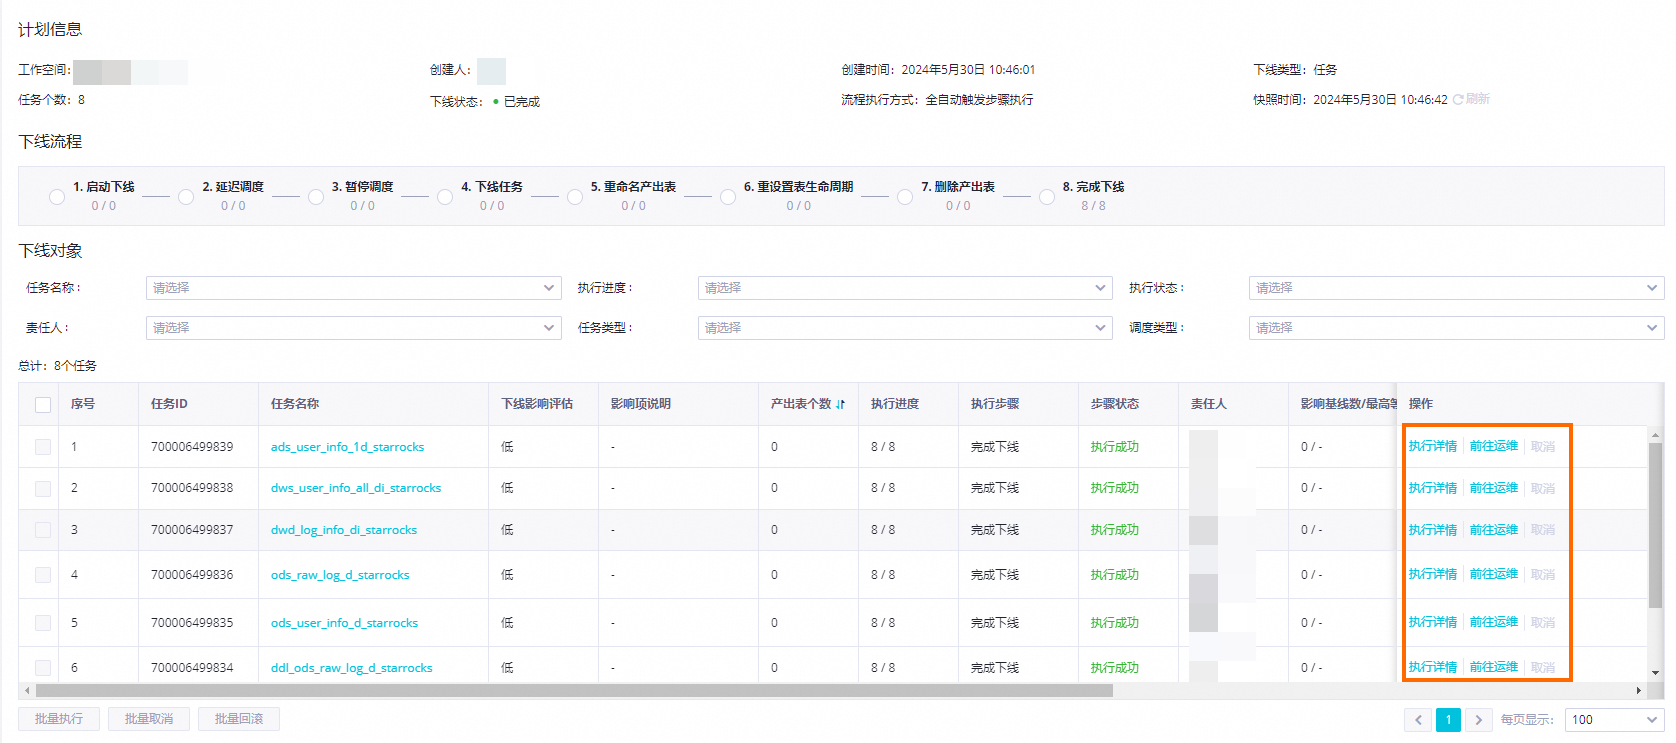Click the 6. 重设置表生命周期 step label
1676x743 pixels.
coord(799,187)
